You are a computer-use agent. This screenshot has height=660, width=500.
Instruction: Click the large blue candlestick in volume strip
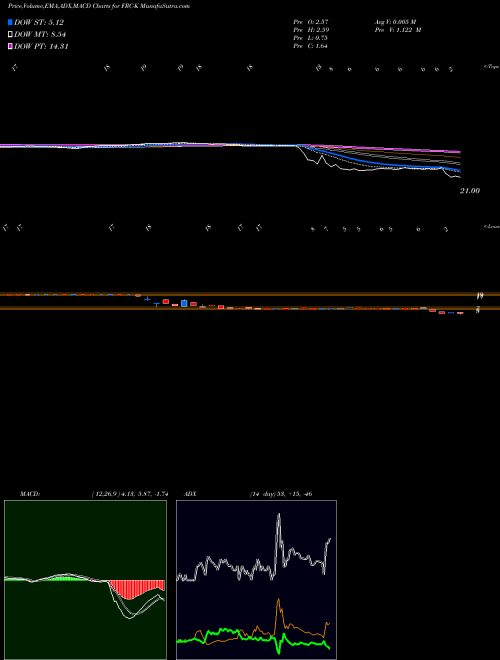click(x=184, y=303)
